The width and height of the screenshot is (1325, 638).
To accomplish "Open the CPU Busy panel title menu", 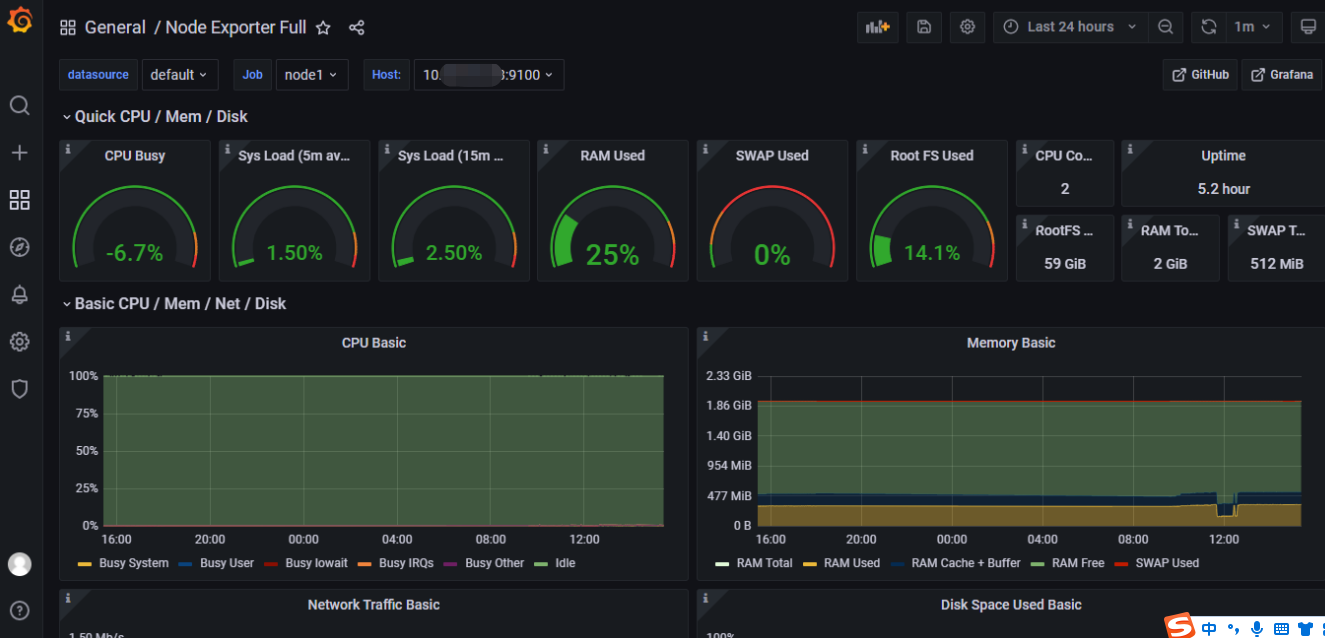I will point(135,156).
